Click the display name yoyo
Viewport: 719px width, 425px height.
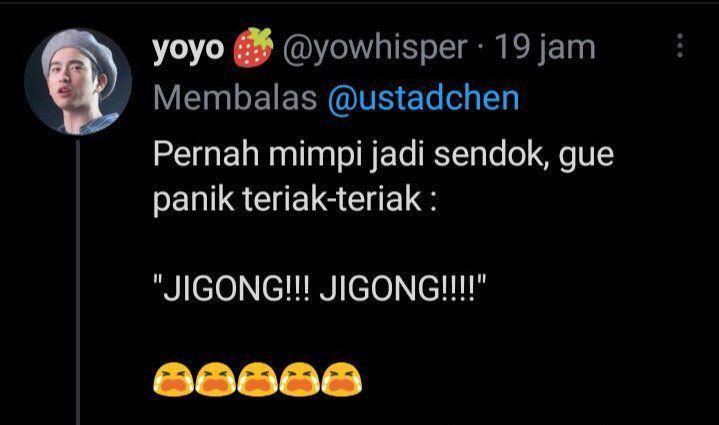click(188, 48)
